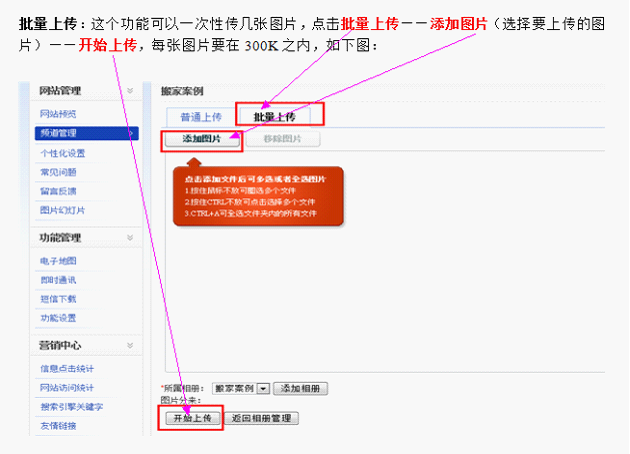Image resolution: width=630 pixels, height=454 pixels.
Task: Open 图片幻灯片 in the sidebar
Action: pos(62,210)
